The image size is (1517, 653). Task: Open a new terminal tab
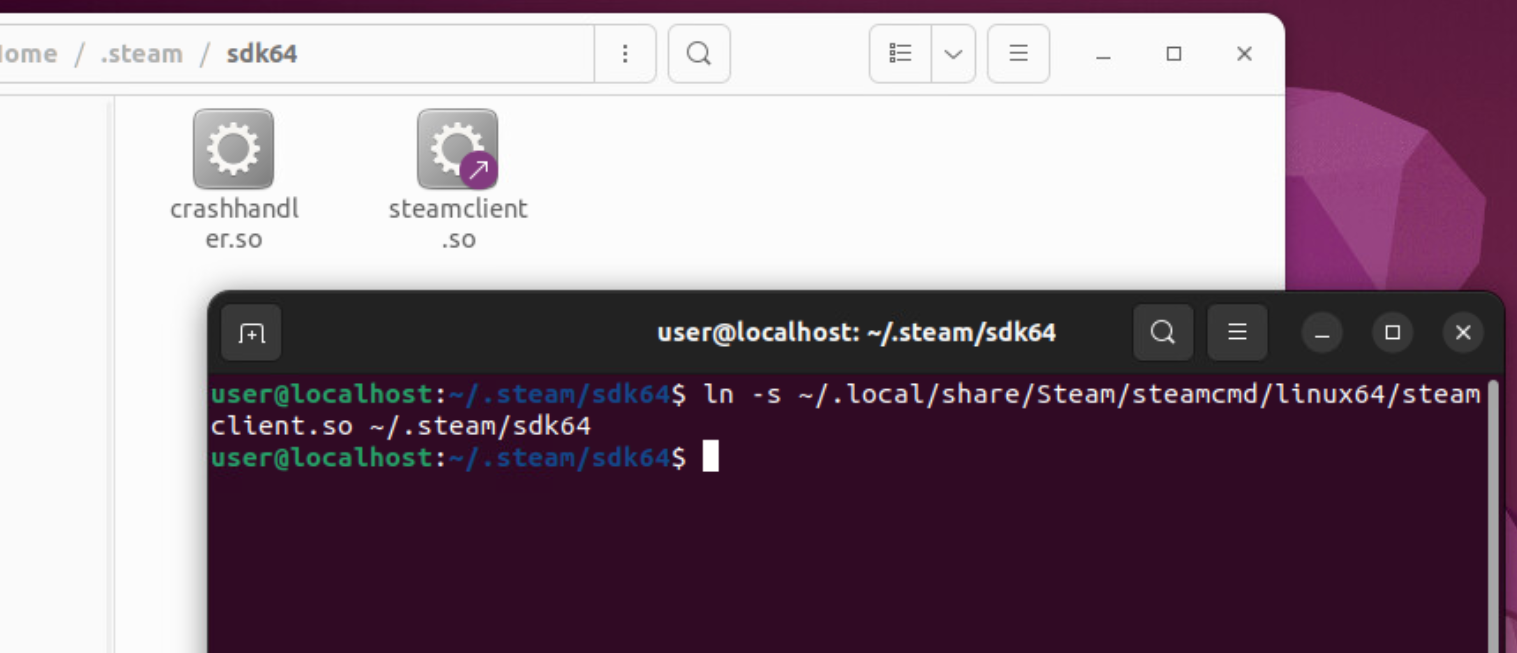[251, 333]
